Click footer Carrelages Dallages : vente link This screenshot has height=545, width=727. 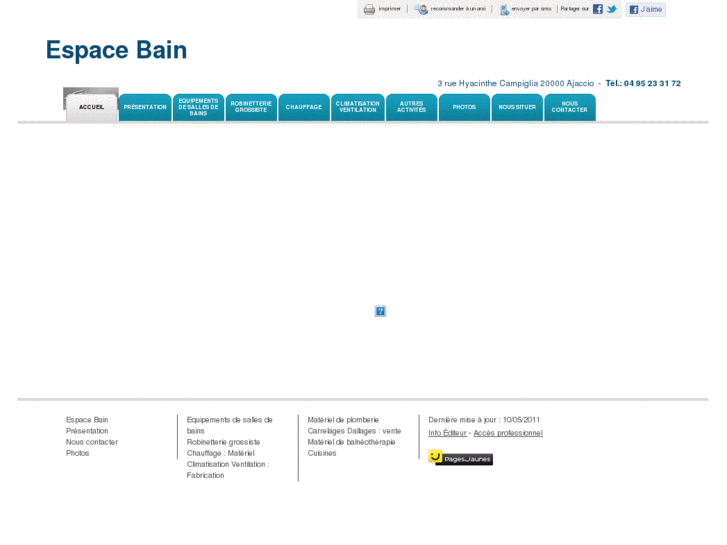354,431
